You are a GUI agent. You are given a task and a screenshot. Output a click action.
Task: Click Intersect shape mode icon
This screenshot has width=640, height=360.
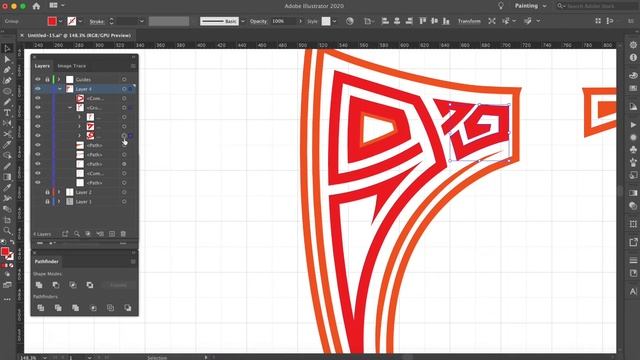73,285
